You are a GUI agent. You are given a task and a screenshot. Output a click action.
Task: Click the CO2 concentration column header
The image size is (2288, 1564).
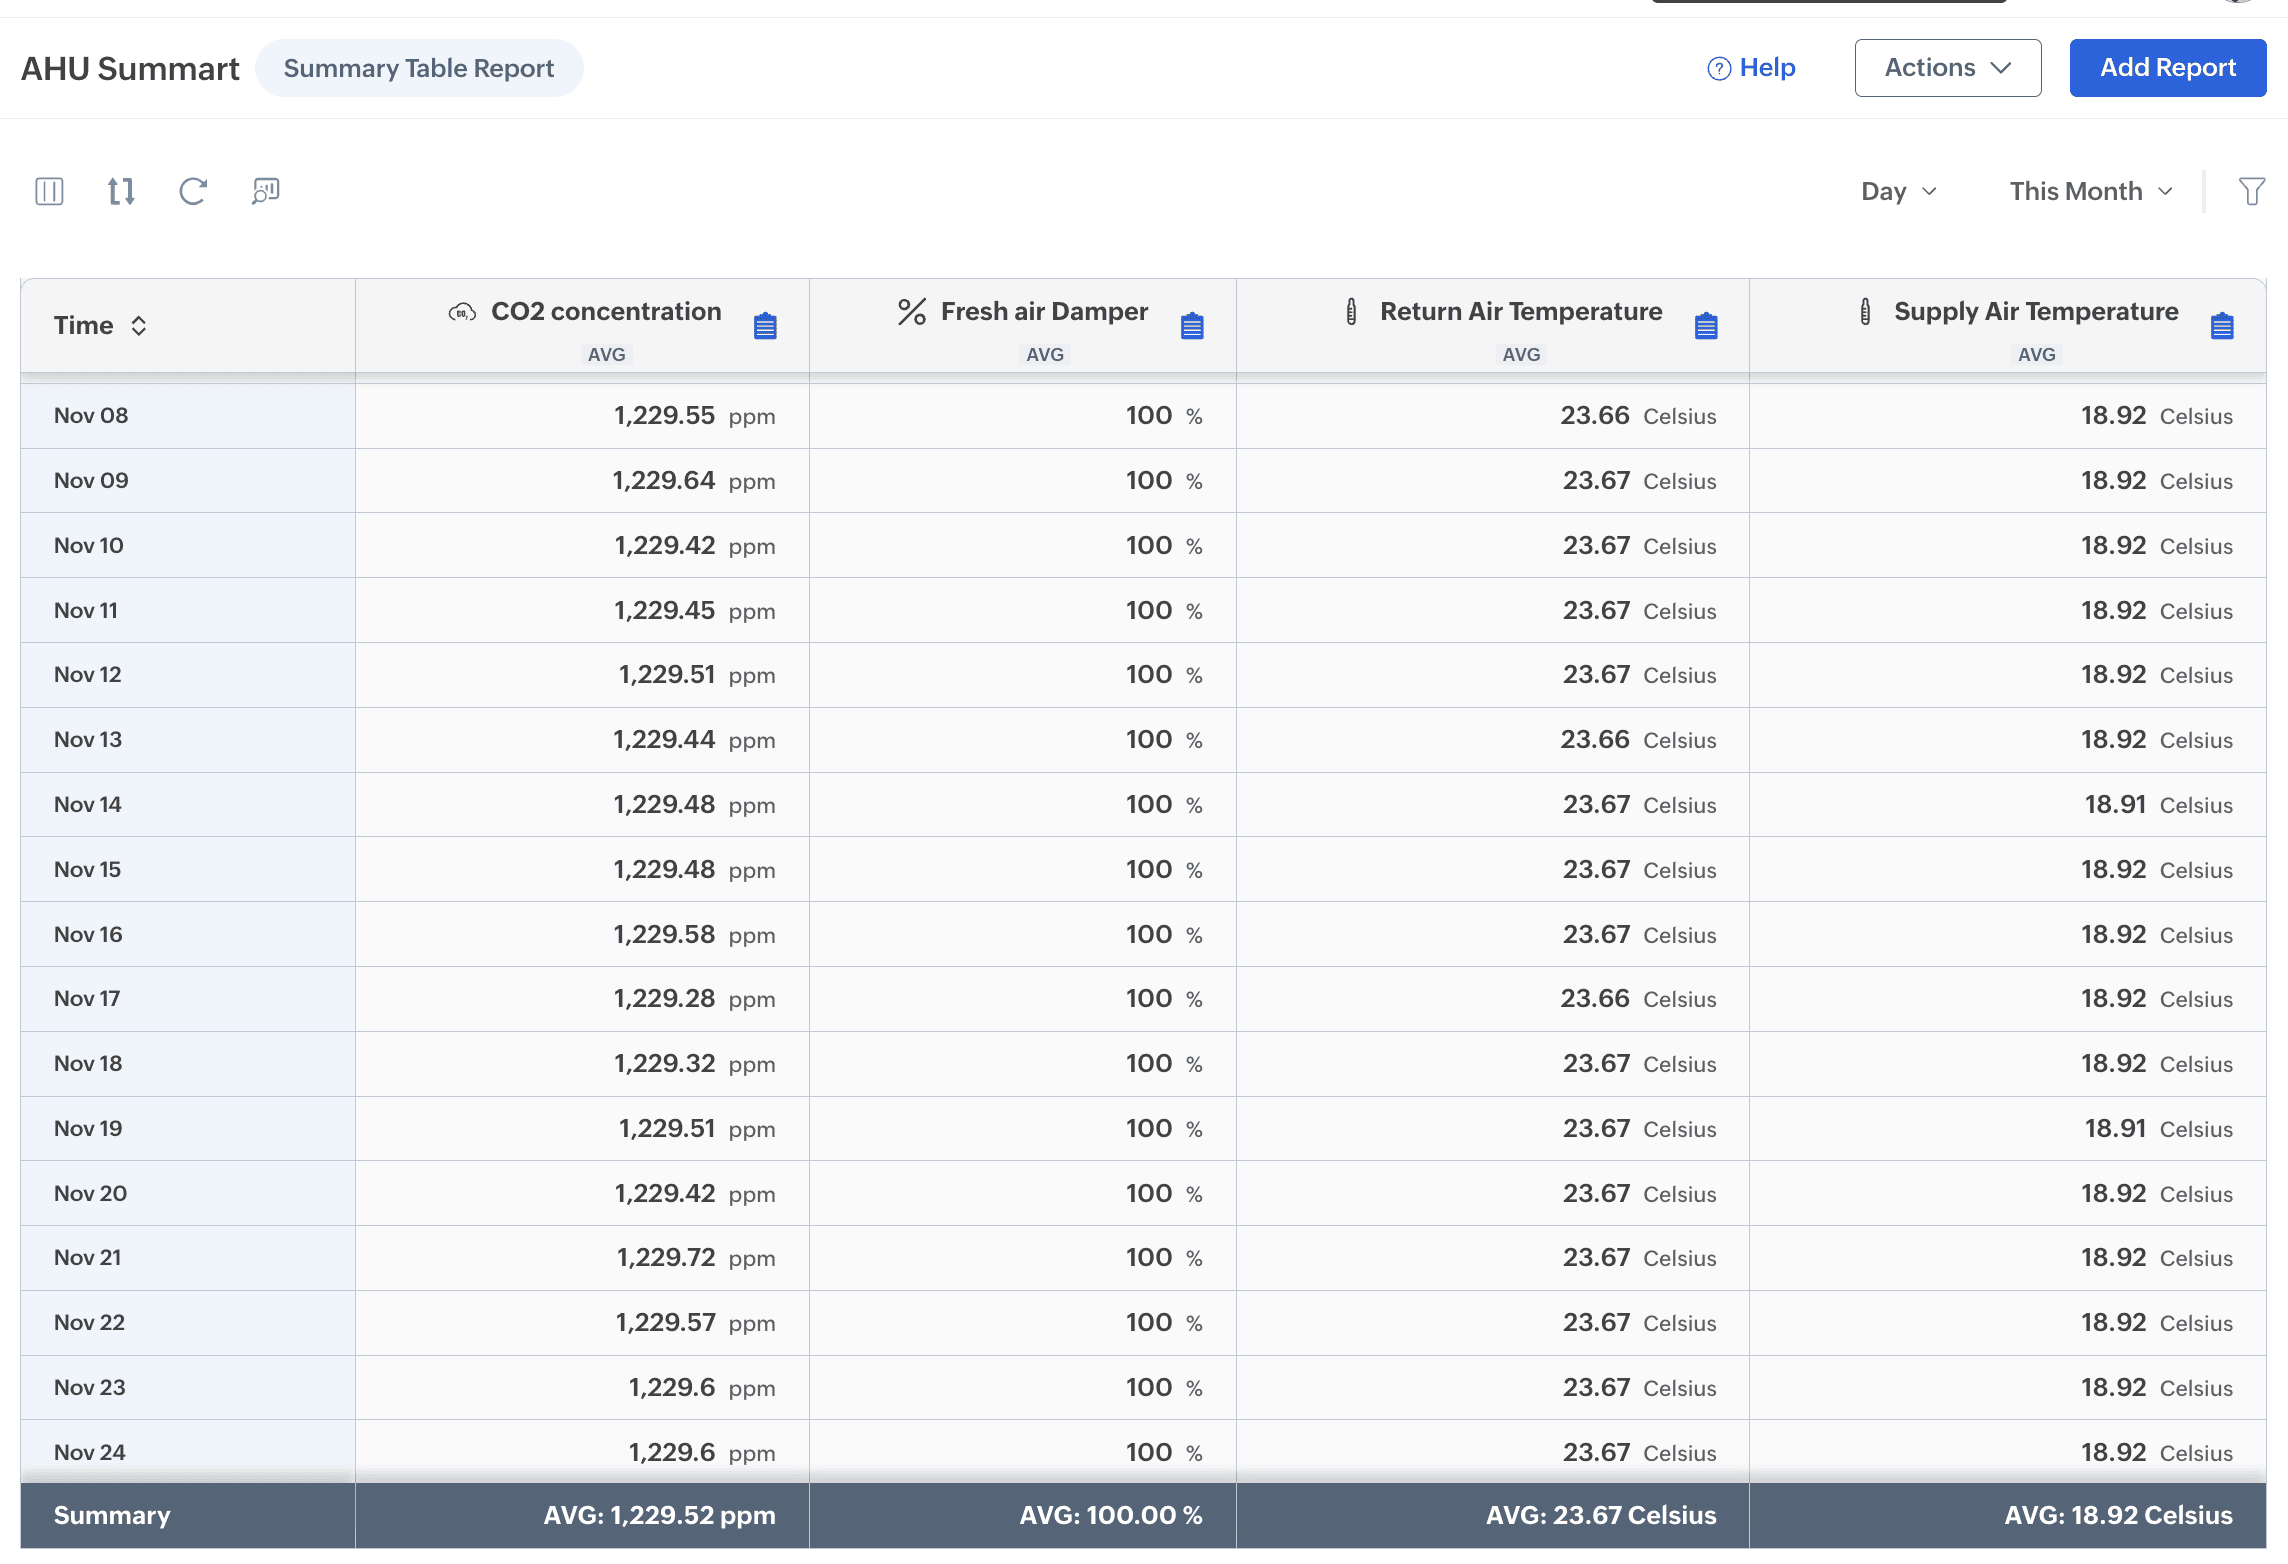(x=605, y=312)
